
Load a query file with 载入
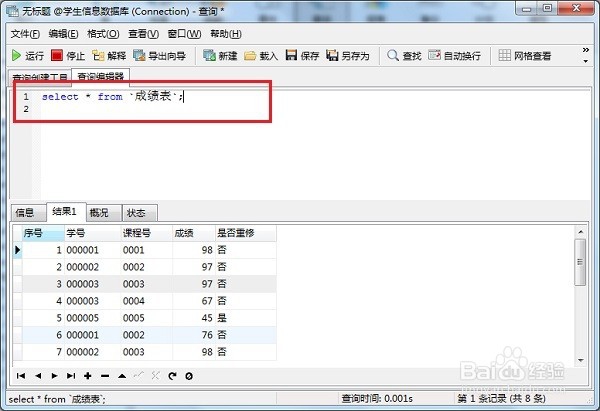(261, 56)
